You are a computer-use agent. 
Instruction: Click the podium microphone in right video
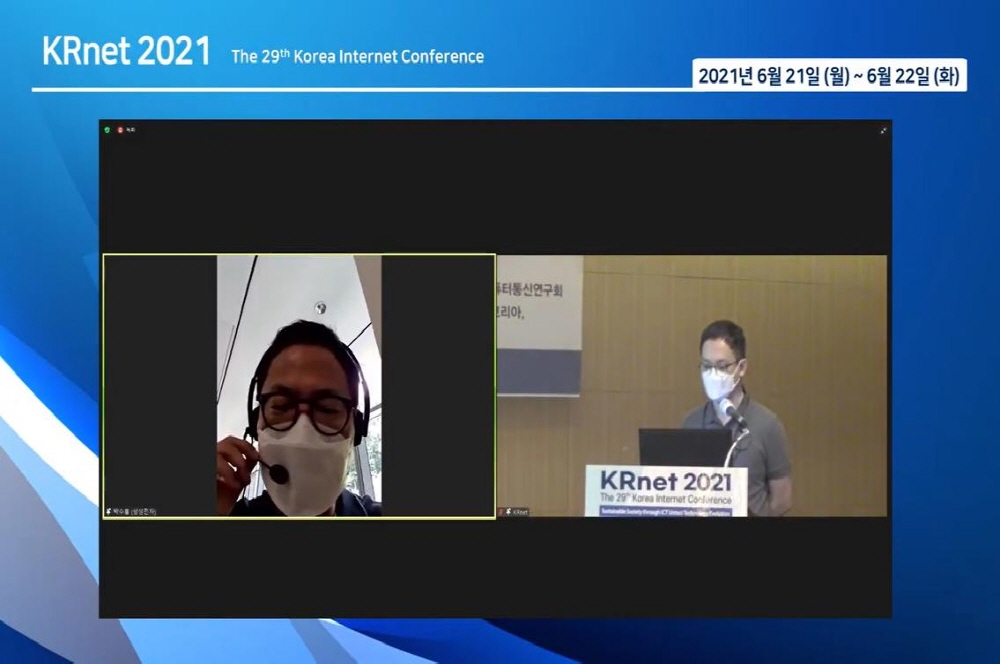[x=730, y=412]
